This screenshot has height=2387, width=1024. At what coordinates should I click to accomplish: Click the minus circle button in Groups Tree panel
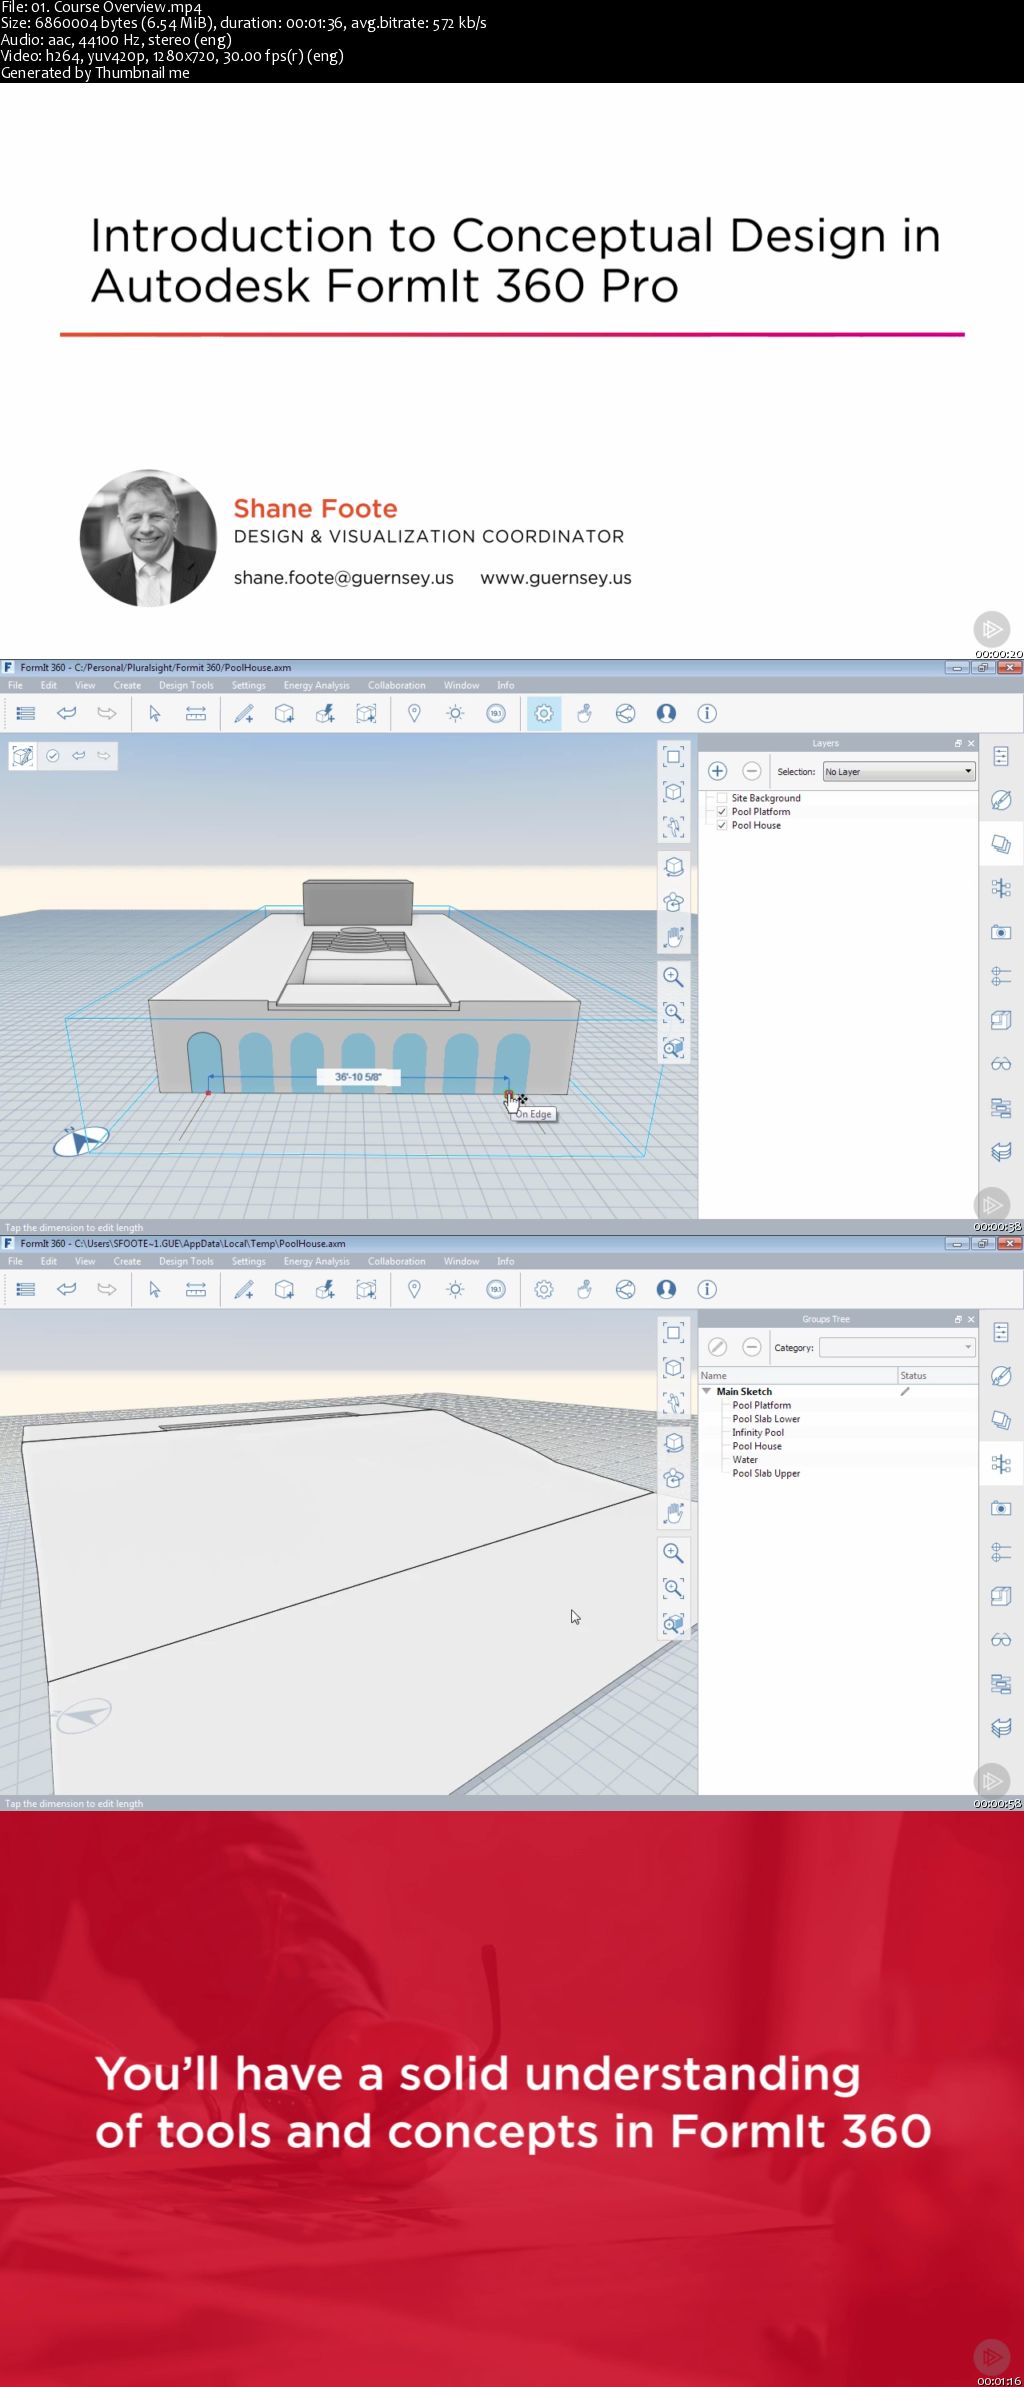click(752, 1347)
